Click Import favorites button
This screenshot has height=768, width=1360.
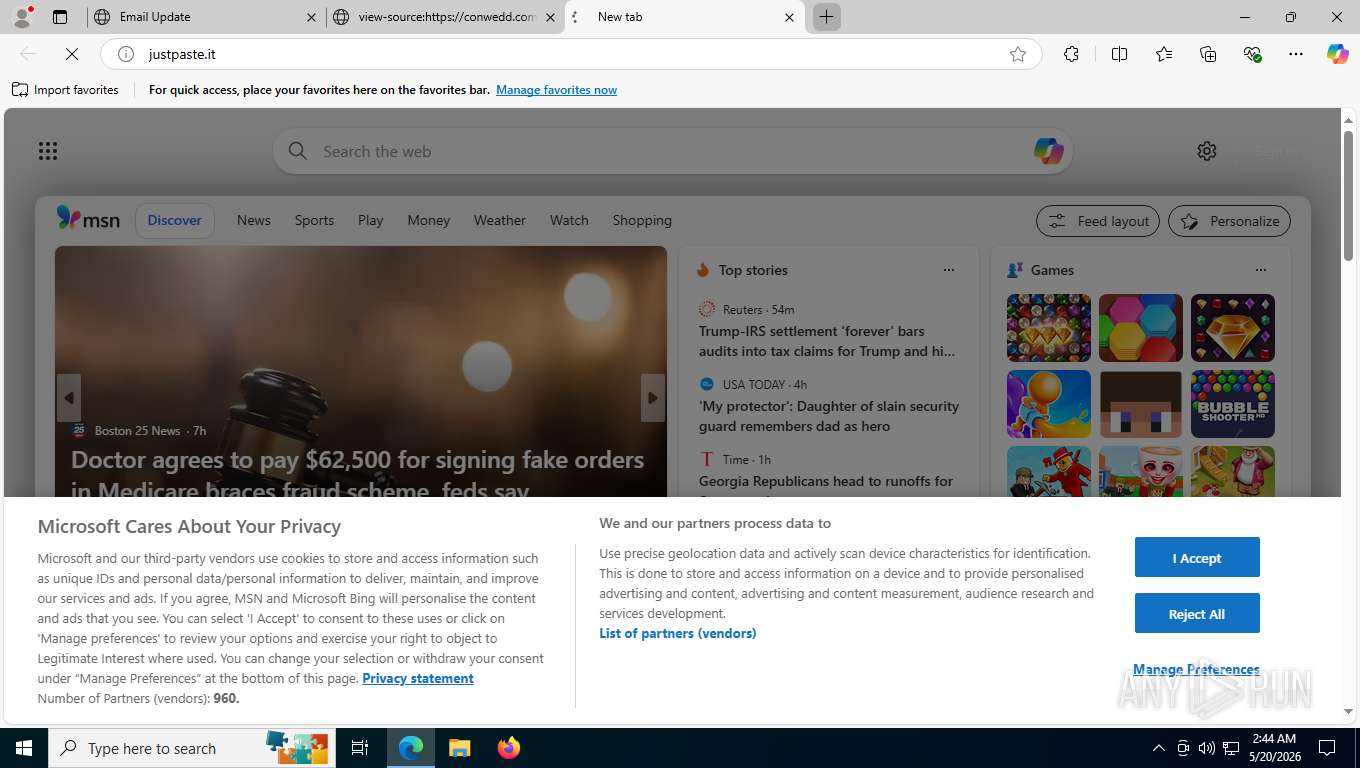click(x=65, y=90)
